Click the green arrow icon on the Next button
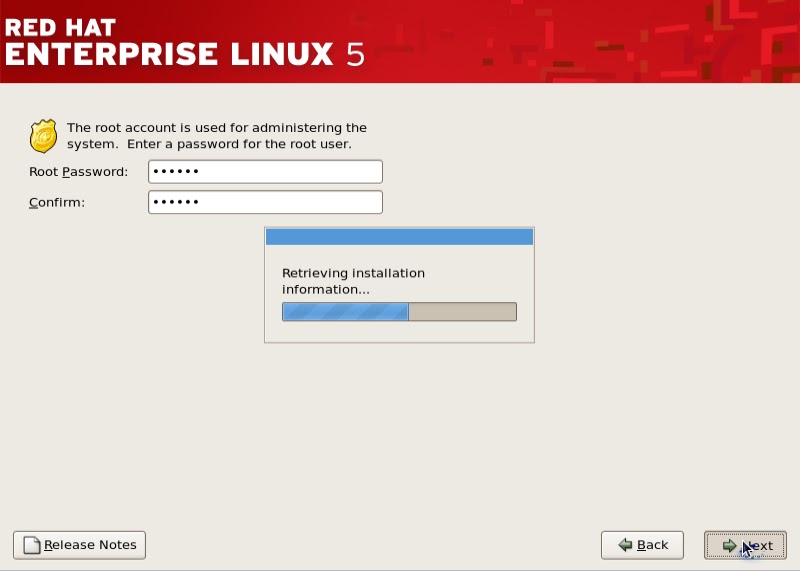800x572 pixels. click(x=730, y=545)
